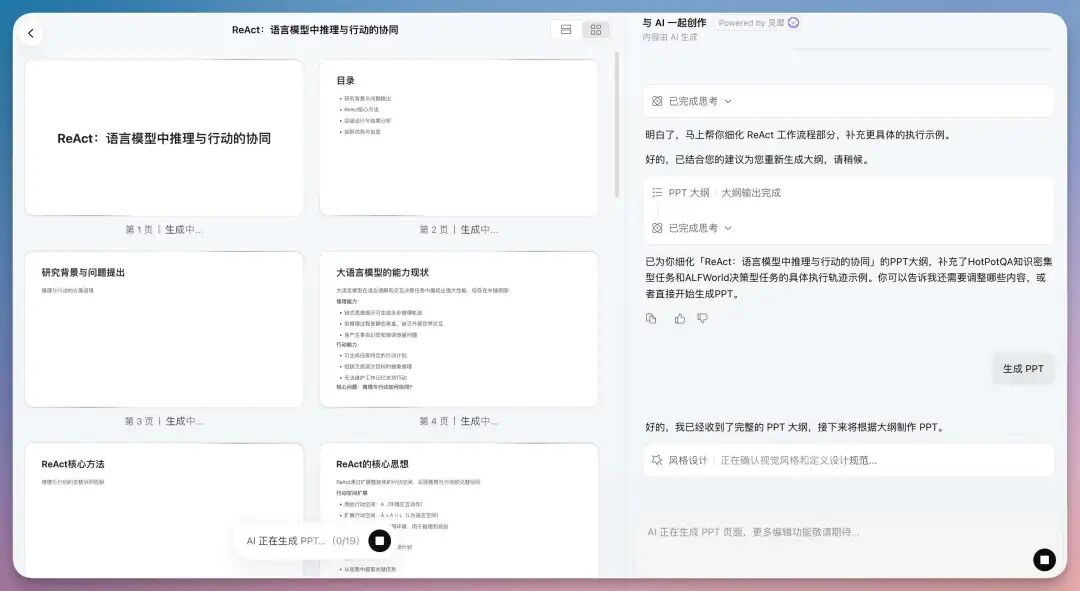Screen dimensions: 1080x591
Task: Click the 好的，我已经收到了完整的 PPT 大纲 message
Action: pyautogui.click(x=796, y=427)
